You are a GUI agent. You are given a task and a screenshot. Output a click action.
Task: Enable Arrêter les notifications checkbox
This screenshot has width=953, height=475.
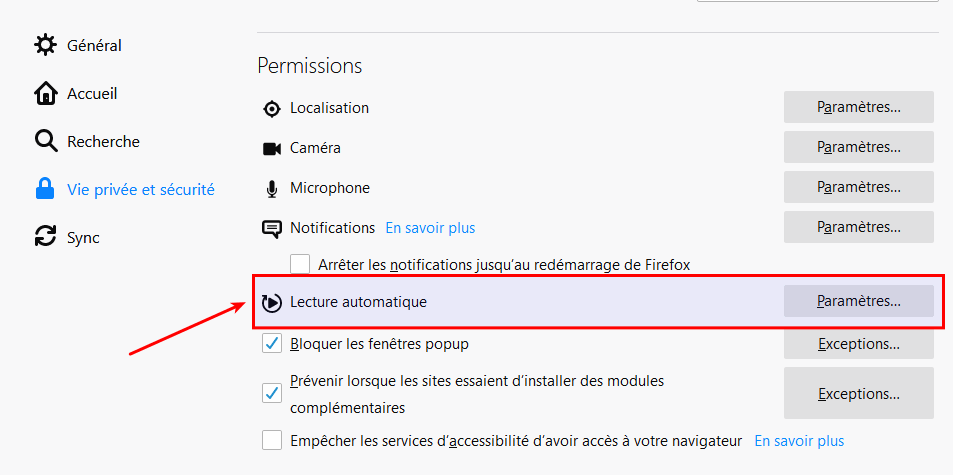point(300,265)
